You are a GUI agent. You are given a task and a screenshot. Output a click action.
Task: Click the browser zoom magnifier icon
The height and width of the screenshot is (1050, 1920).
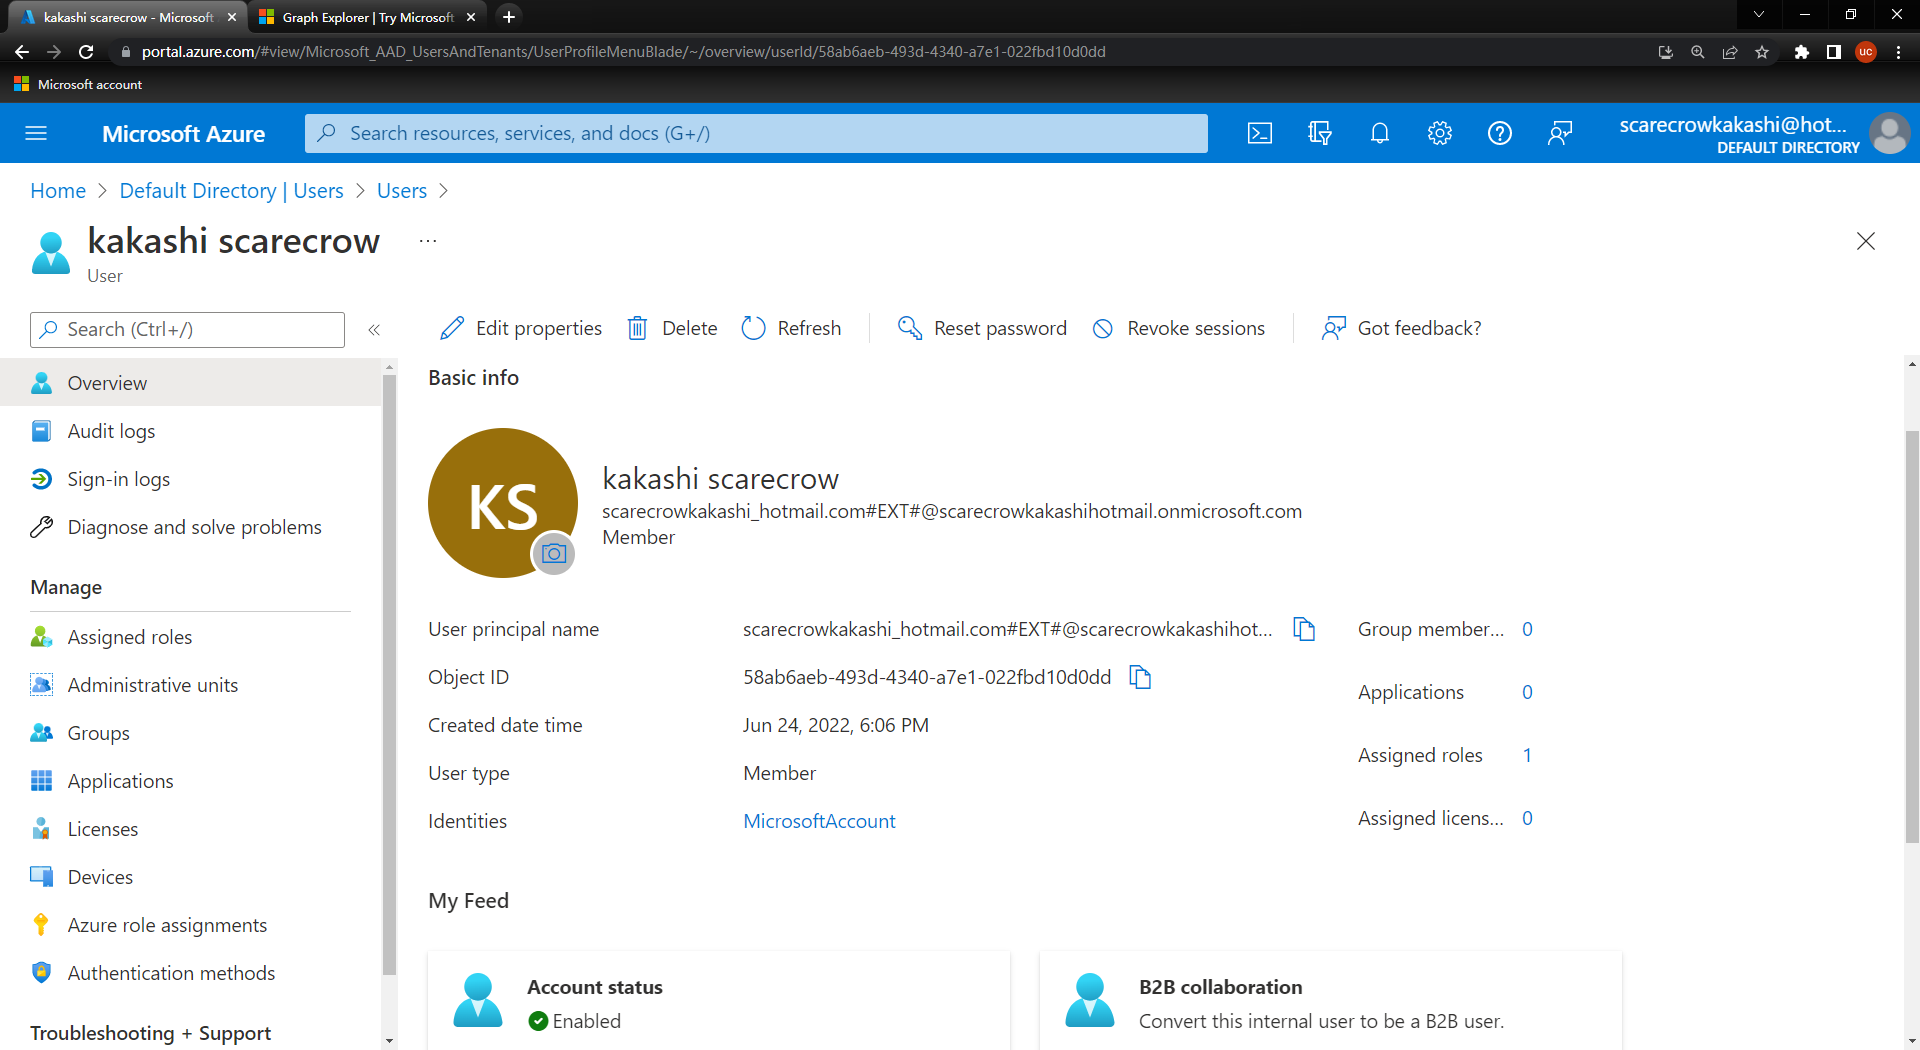pos(1698,52)
